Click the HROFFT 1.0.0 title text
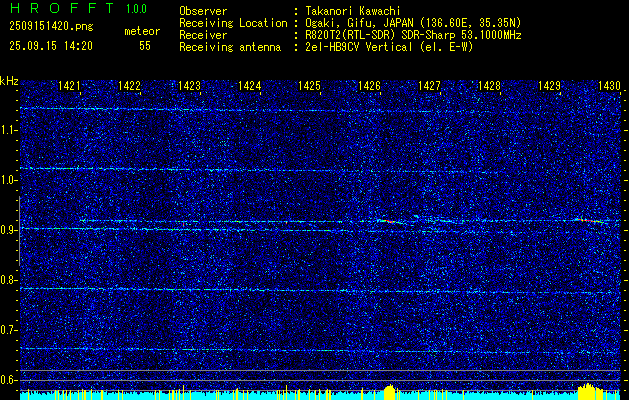 79,8
